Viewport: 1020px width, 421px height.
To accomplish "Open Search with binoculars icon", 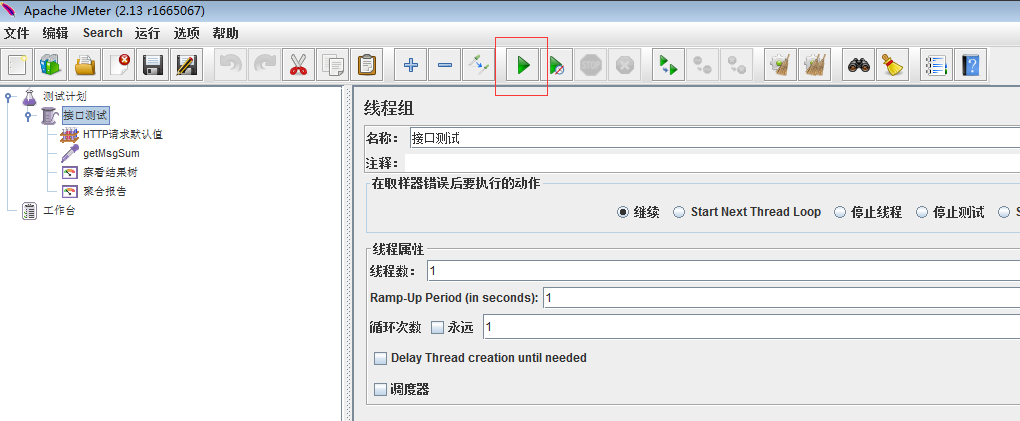I will 859,65.
